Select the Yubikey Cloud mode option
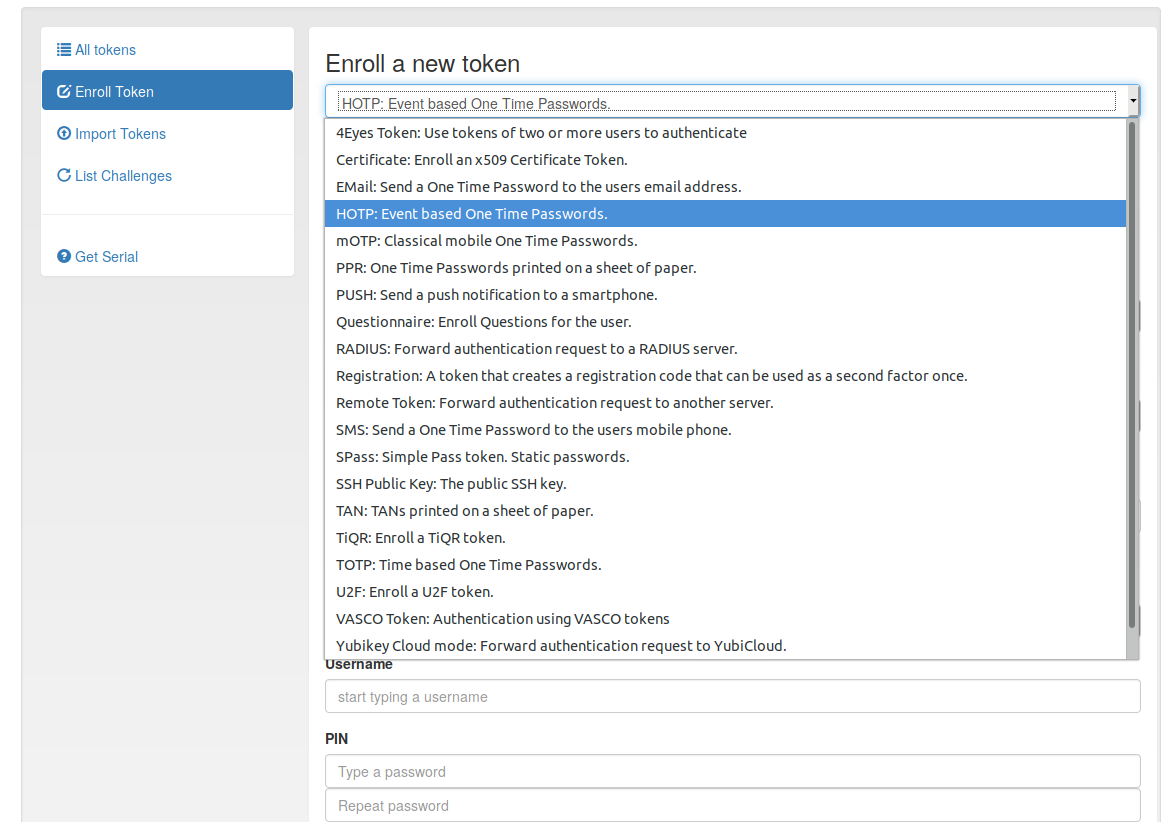This screenshot has height=822, width=1173. 726,645
